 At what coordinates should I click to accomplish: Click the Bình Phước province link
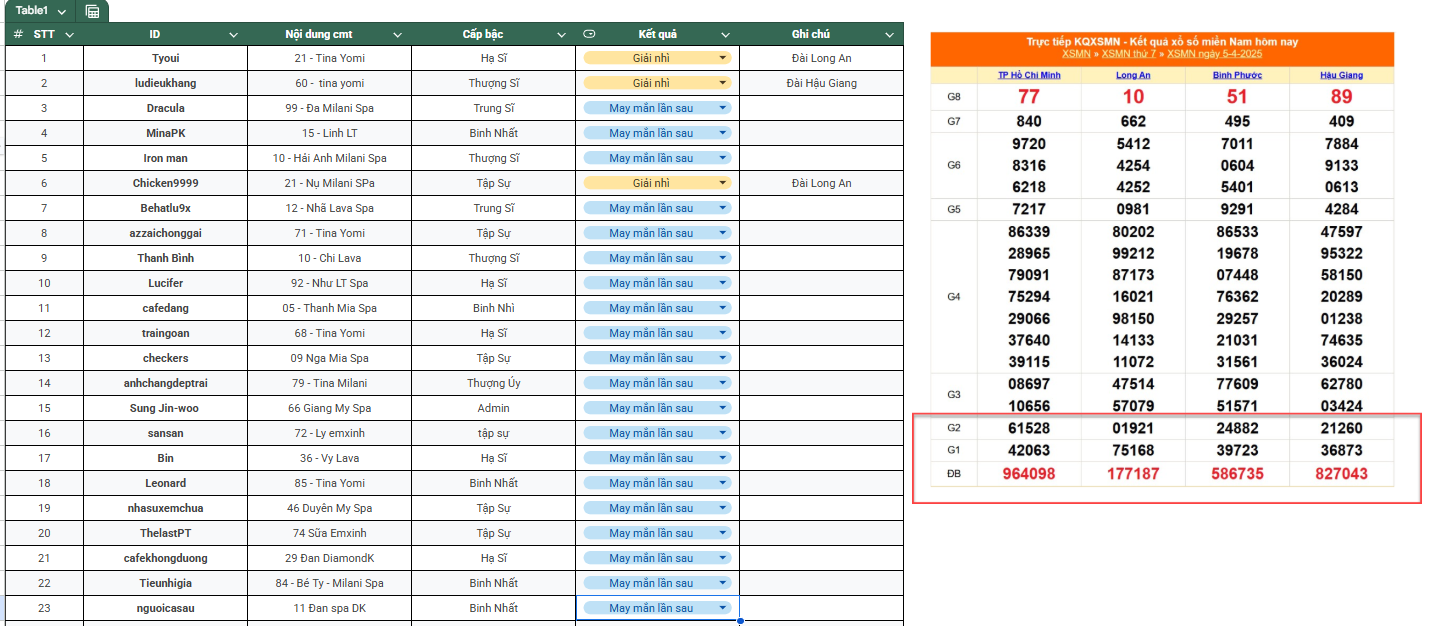tap(1237, 75)
